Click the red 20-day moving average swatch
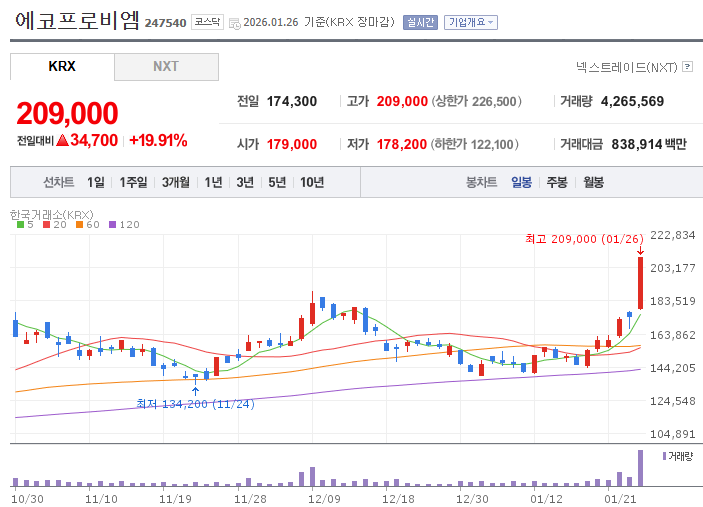 46,225
